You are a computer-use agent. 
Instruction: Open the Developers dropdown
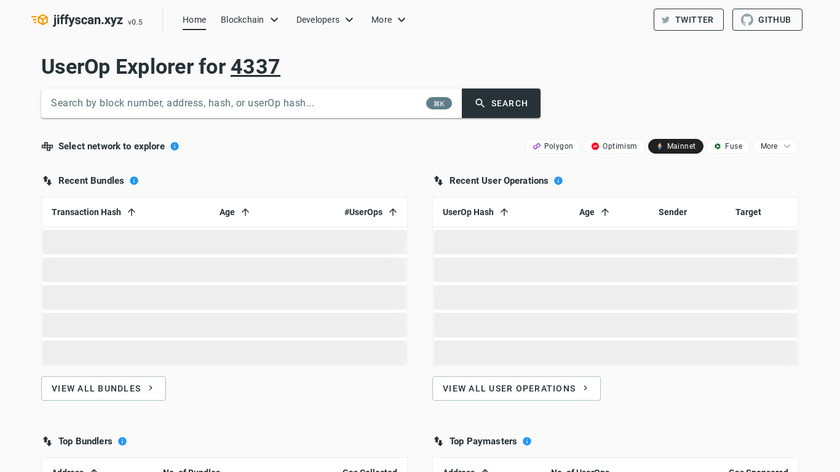click(x=325, y=20)
